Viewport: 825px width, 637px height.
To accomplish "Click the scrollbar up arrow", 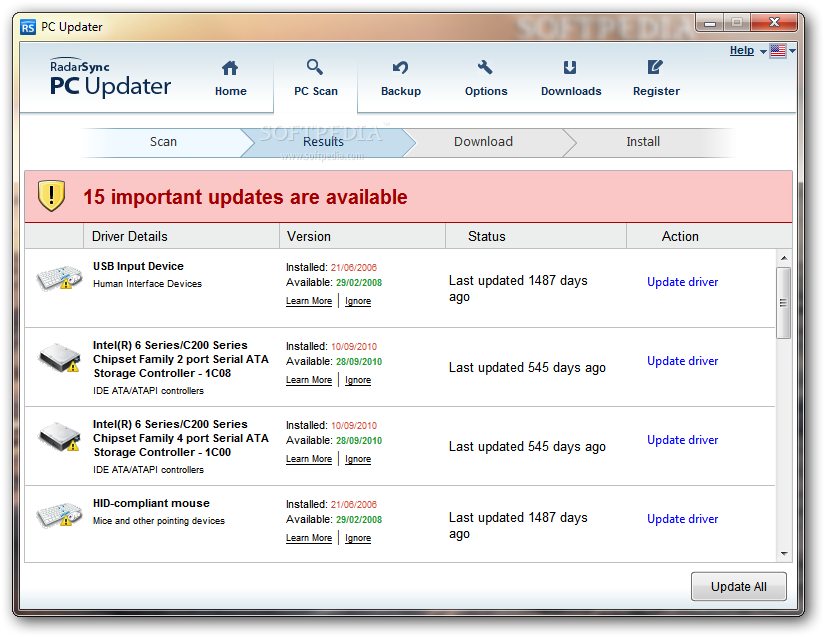I will click(784, 258).
